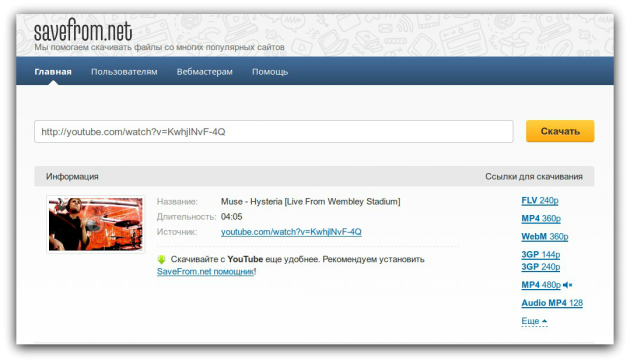Click the Информация header label
This screenshot has height=363, width=630.
pos(72,176)
